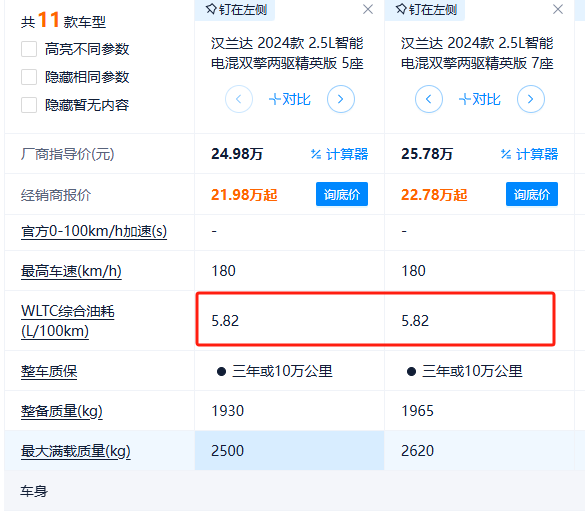
Task: Click 询底价 for 21.98万起 price
Action: (x=342, y=194)
